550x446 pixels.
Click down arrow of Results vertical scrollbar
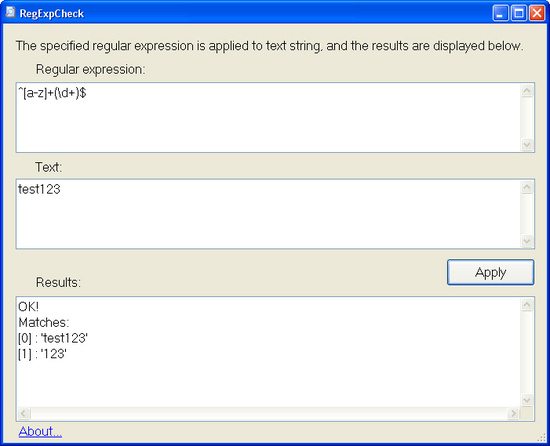click(x=527, y=400)
